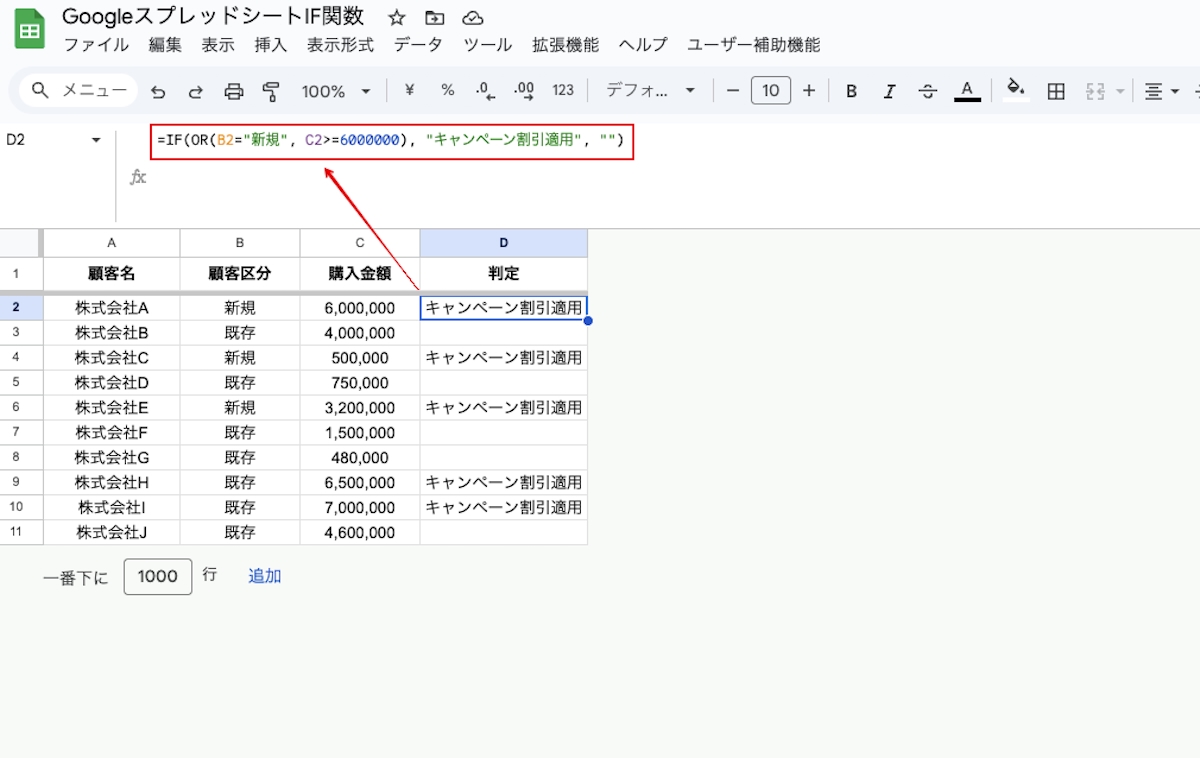
Task: Open the text color picker
Action: coord(966,91)
